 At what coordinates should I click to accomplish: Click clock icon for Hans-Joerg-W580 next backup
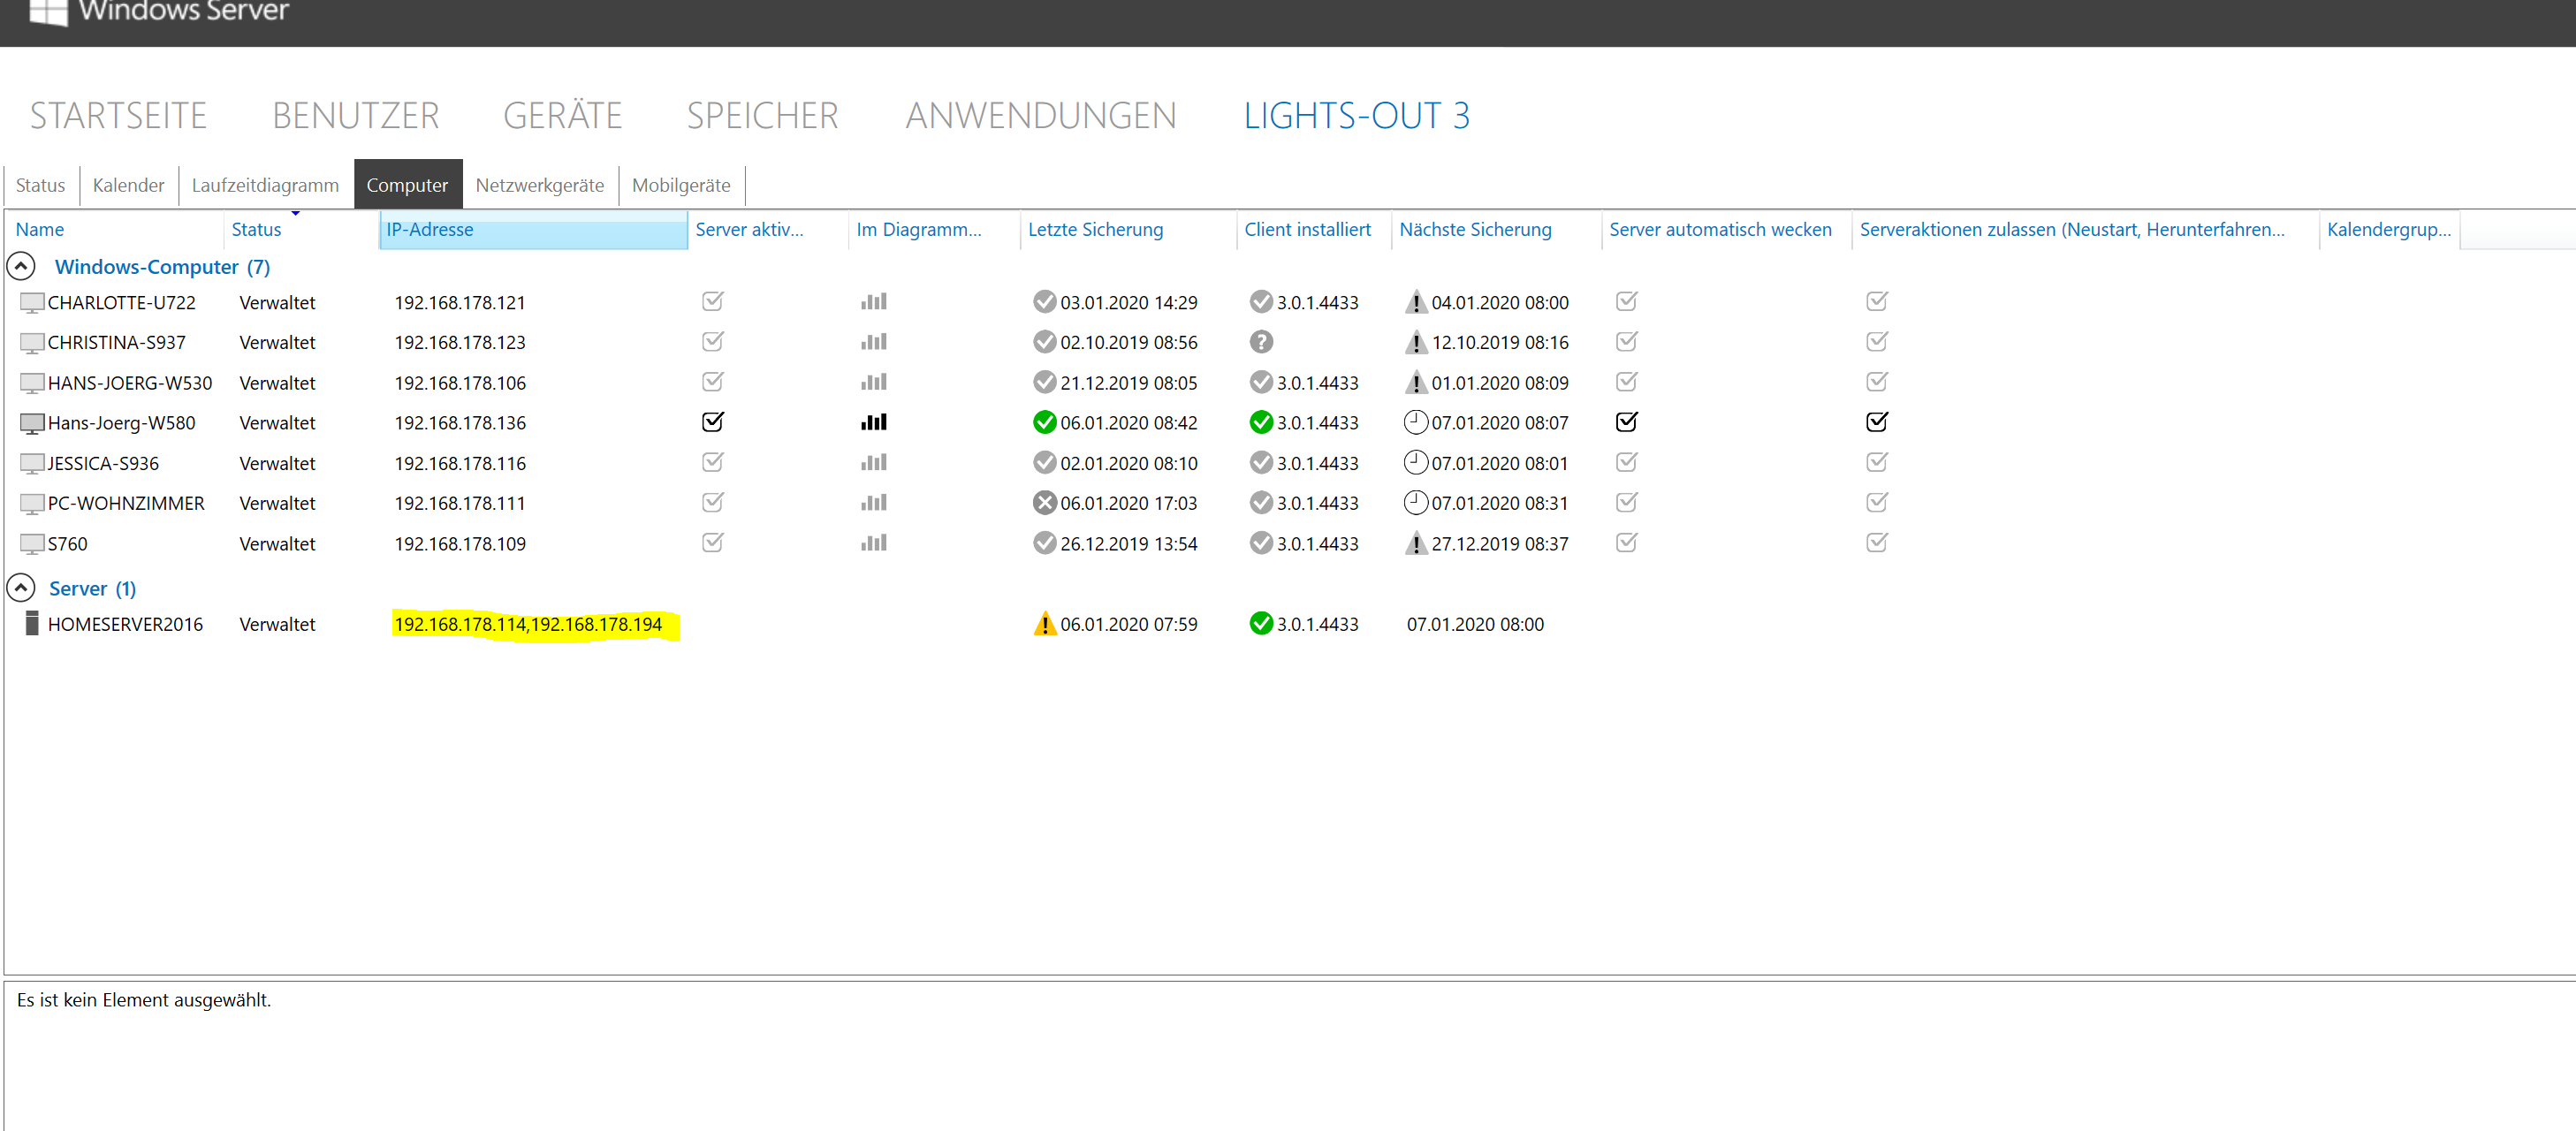point(1416,422)
